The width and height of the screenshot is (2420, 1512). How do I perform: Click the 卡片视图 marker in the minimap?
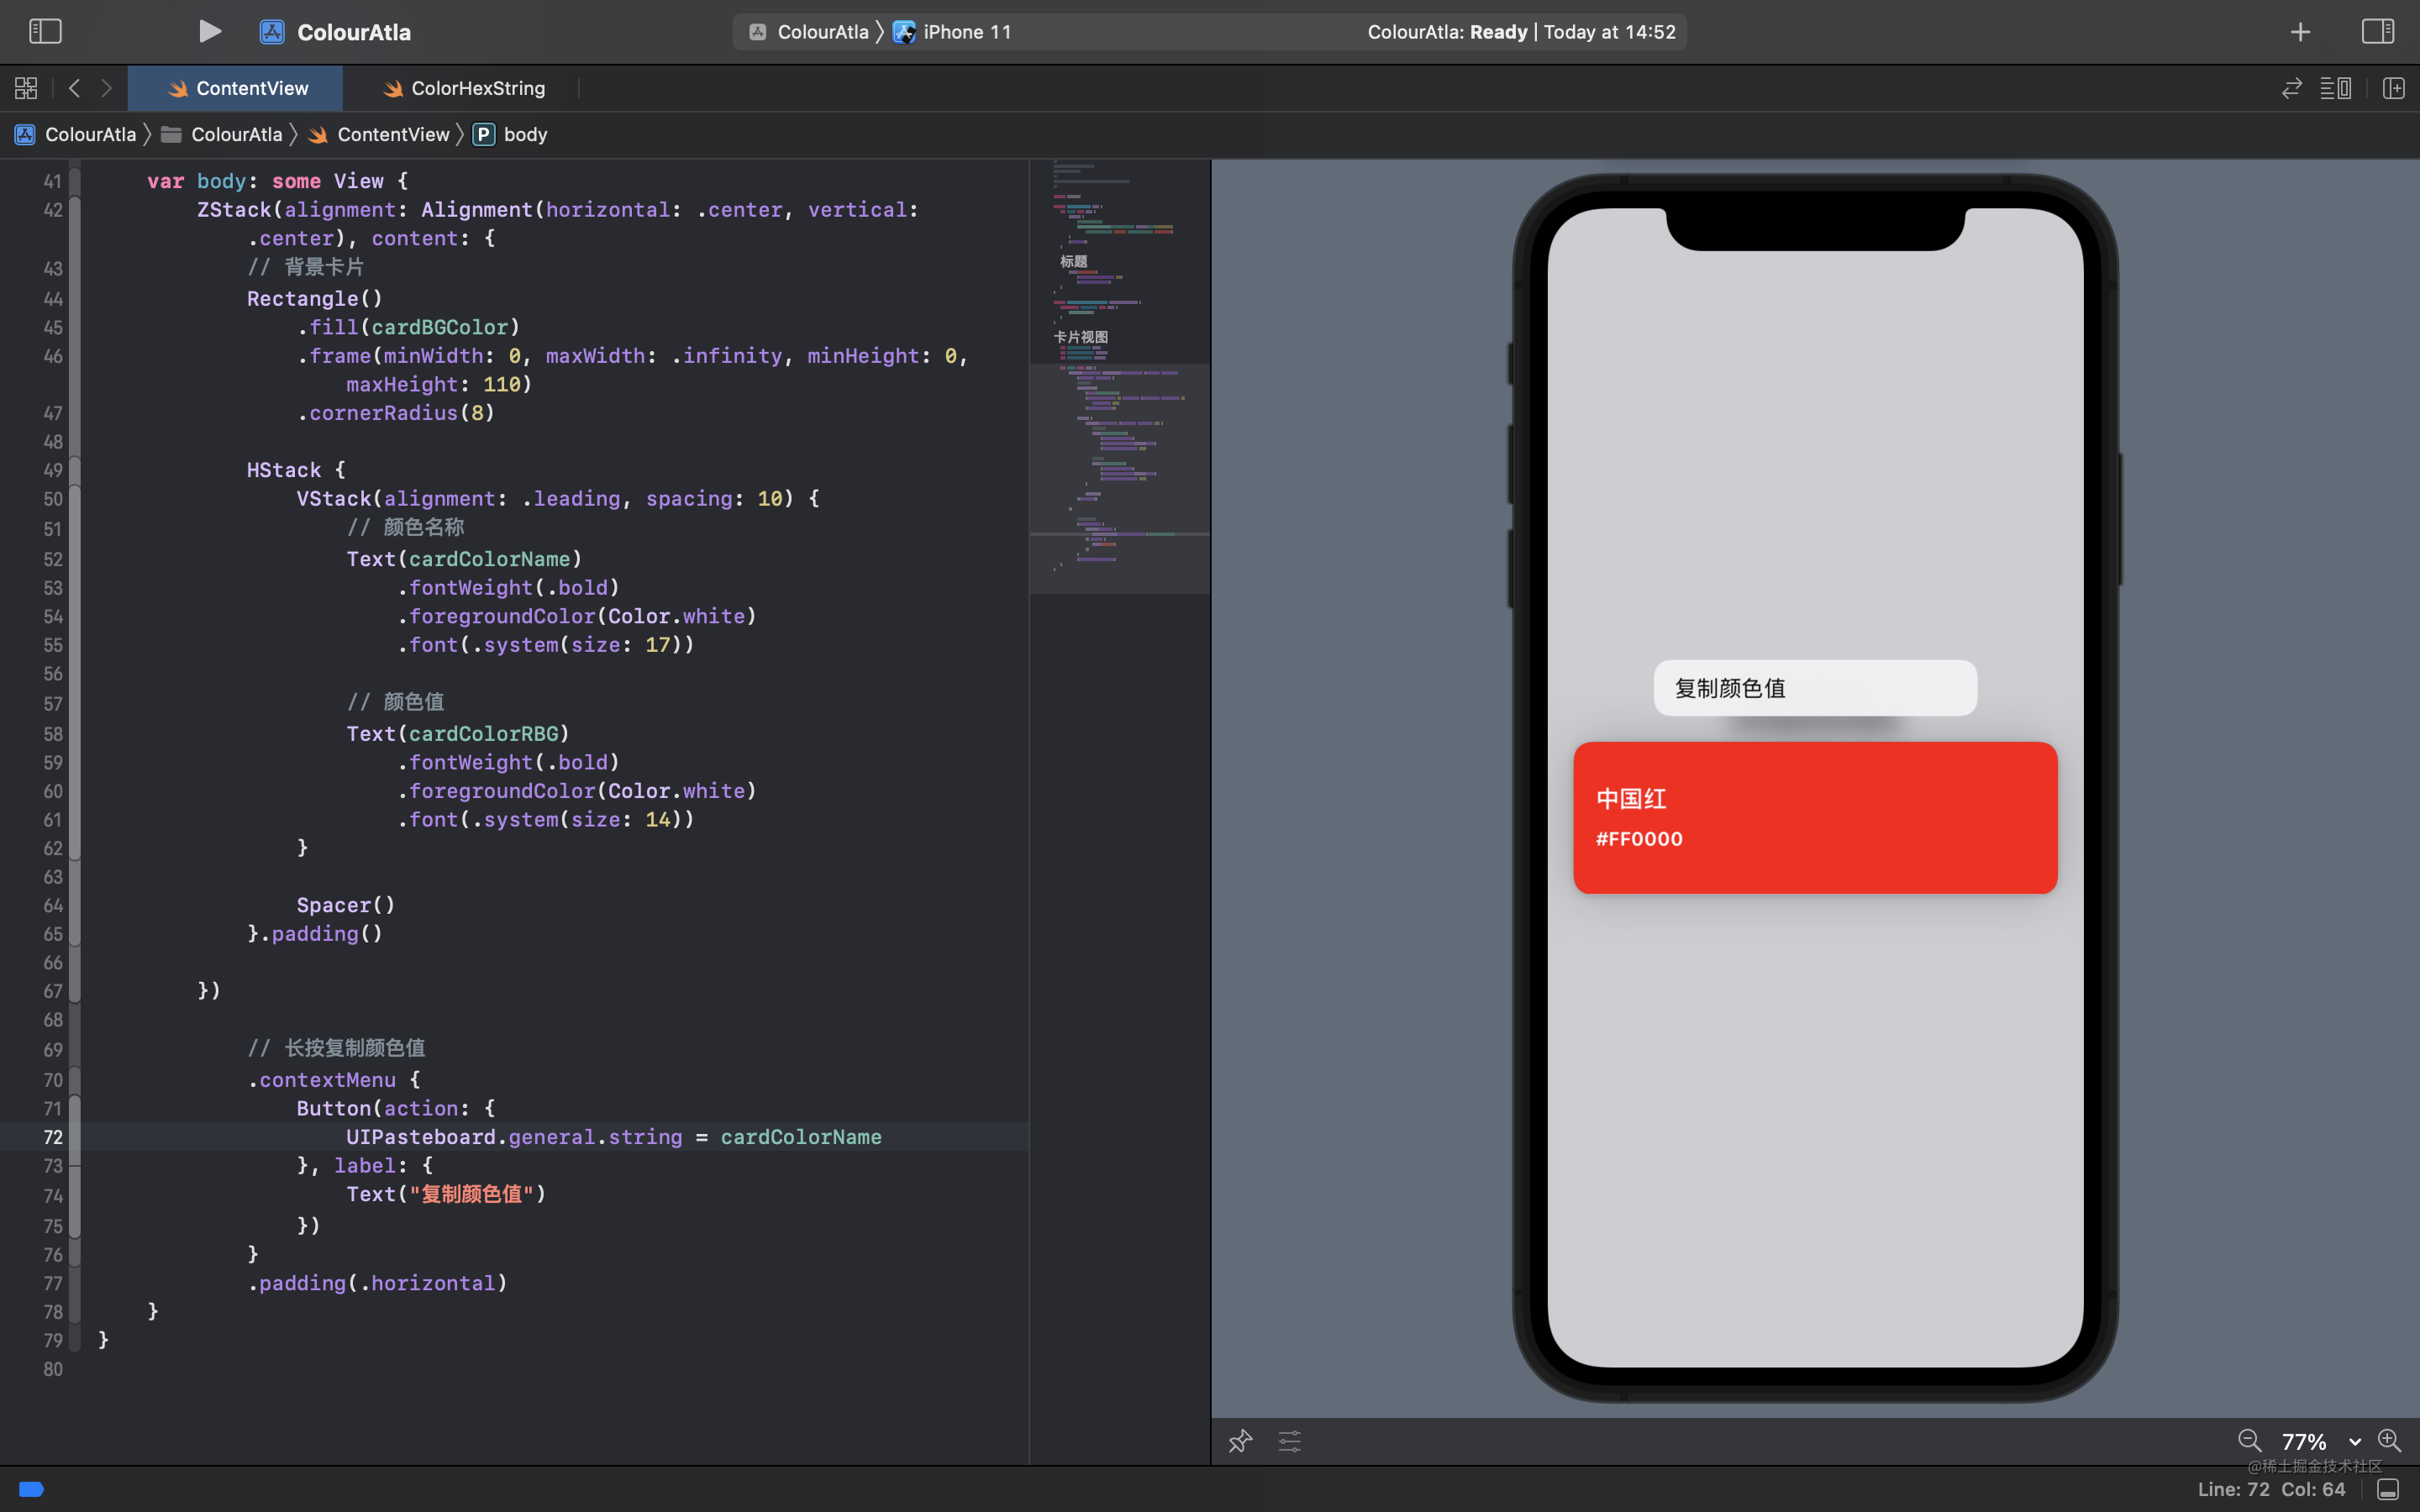(x=1081, y=337)
